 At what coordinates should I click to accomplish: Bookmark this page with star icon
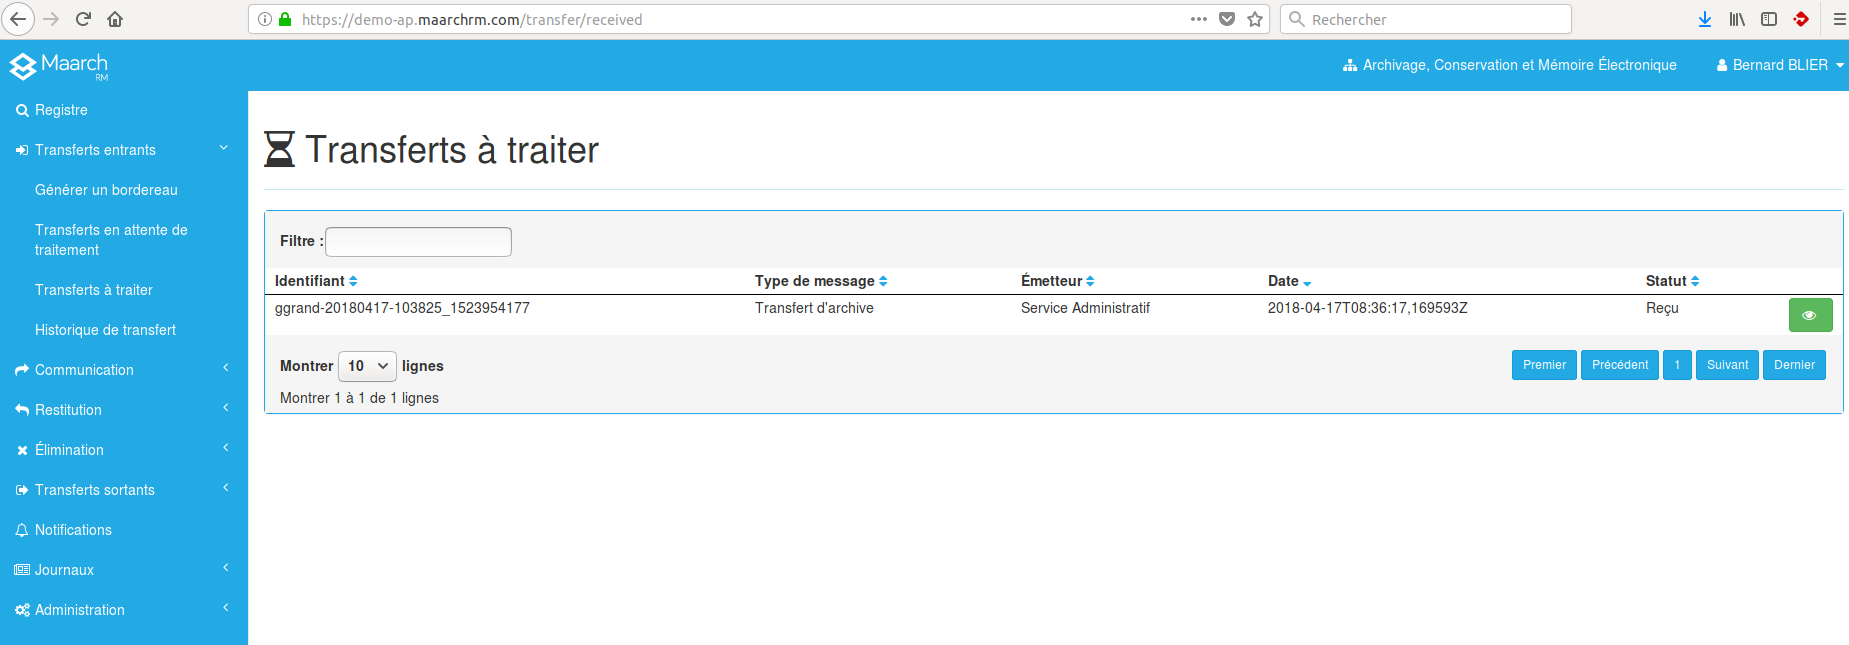[x=1255, y=19]
